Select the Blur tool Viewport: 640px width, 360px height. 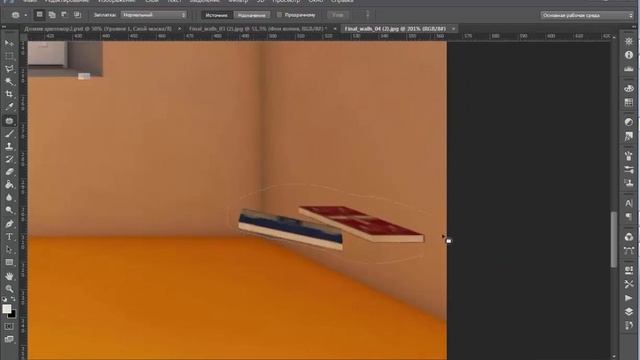tap(9, 198)
